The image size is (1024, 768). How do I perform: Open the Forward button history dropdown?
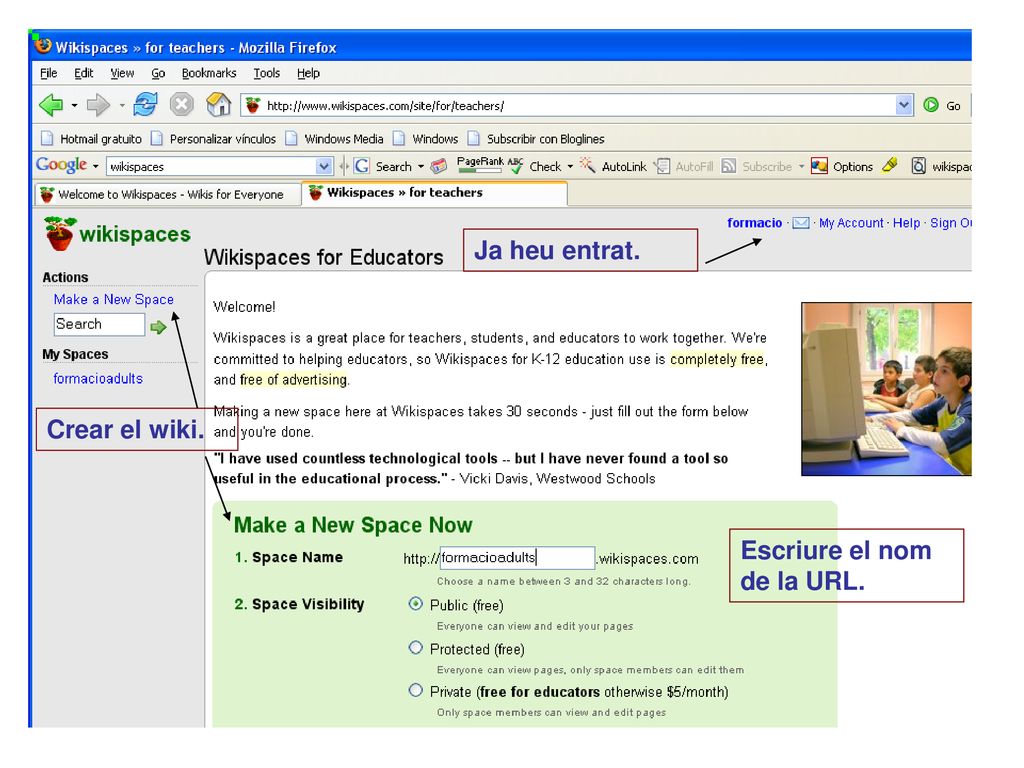coord(121,105)
